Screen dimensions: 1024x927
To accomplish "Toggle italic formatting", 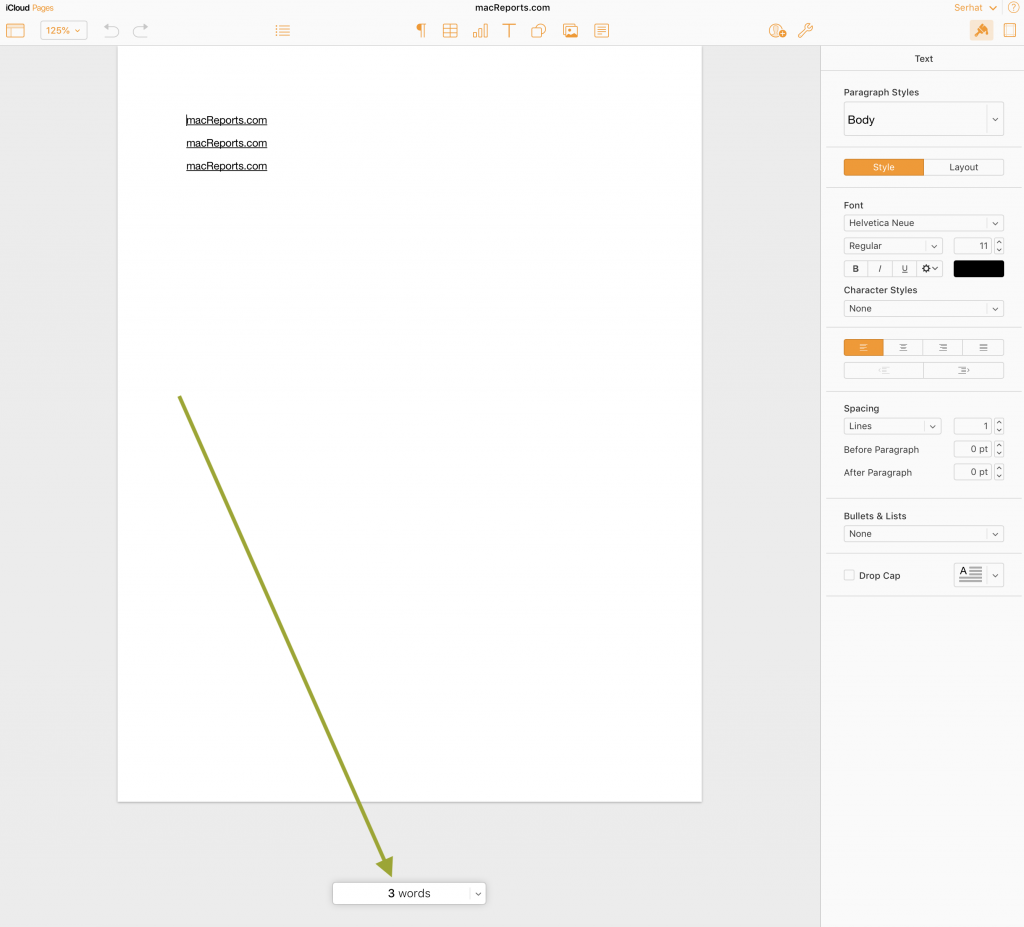I will (x=880, y=268).
